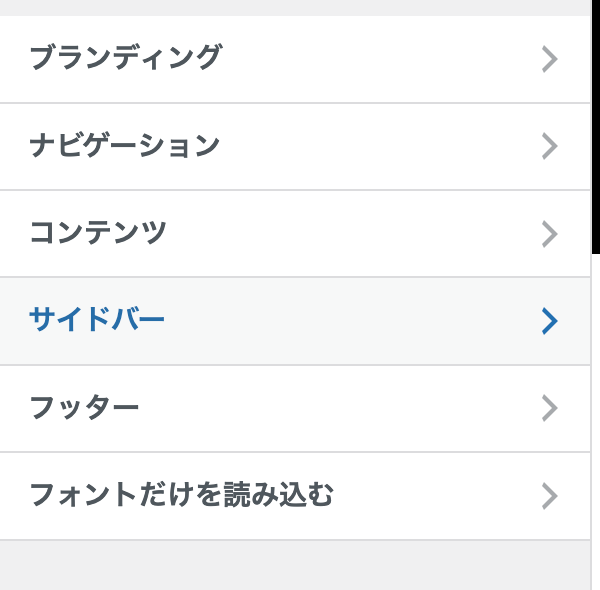
Task: Expand フッター using its right chevron
Action: (549, 408)
